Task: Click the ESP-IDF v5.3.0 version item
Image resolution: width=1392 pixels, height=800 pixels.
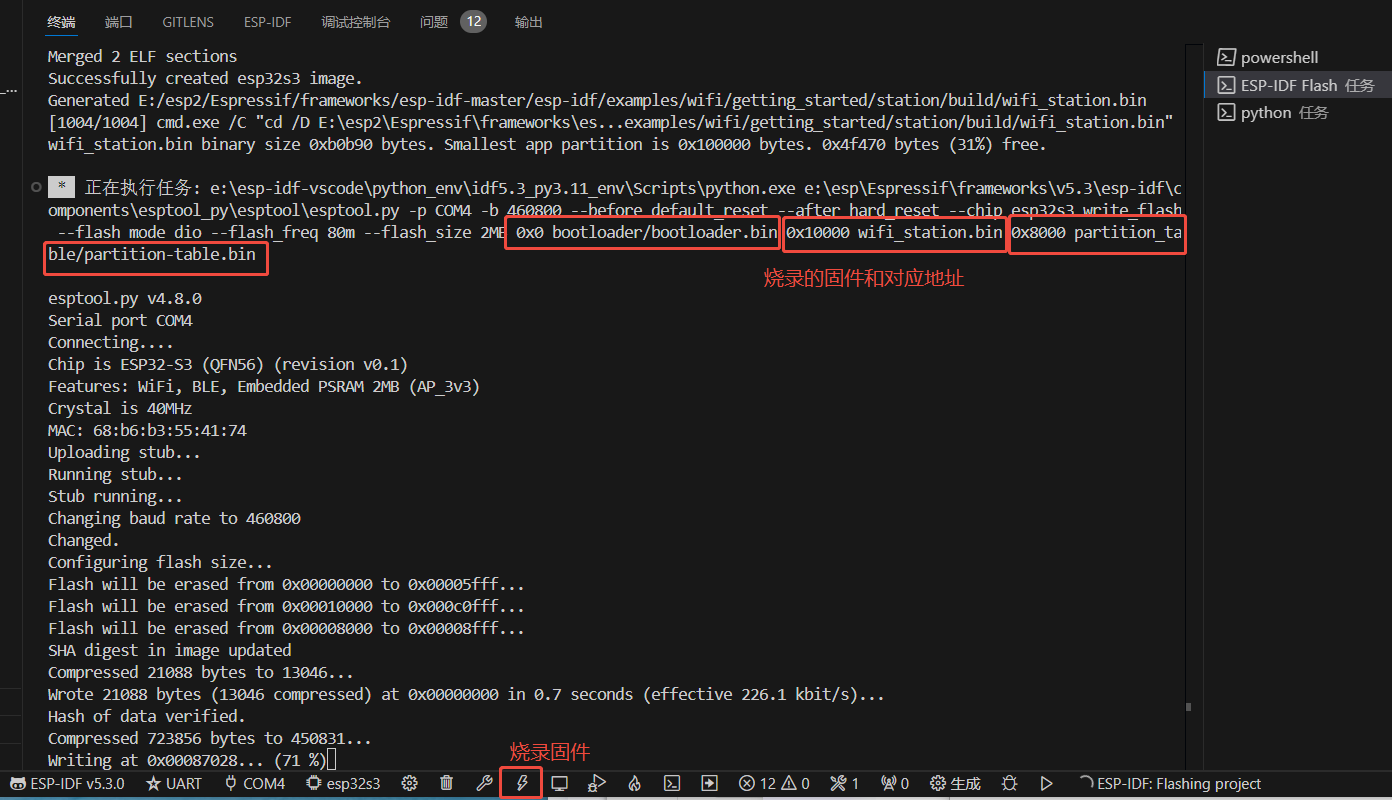Action: (67, 783)
